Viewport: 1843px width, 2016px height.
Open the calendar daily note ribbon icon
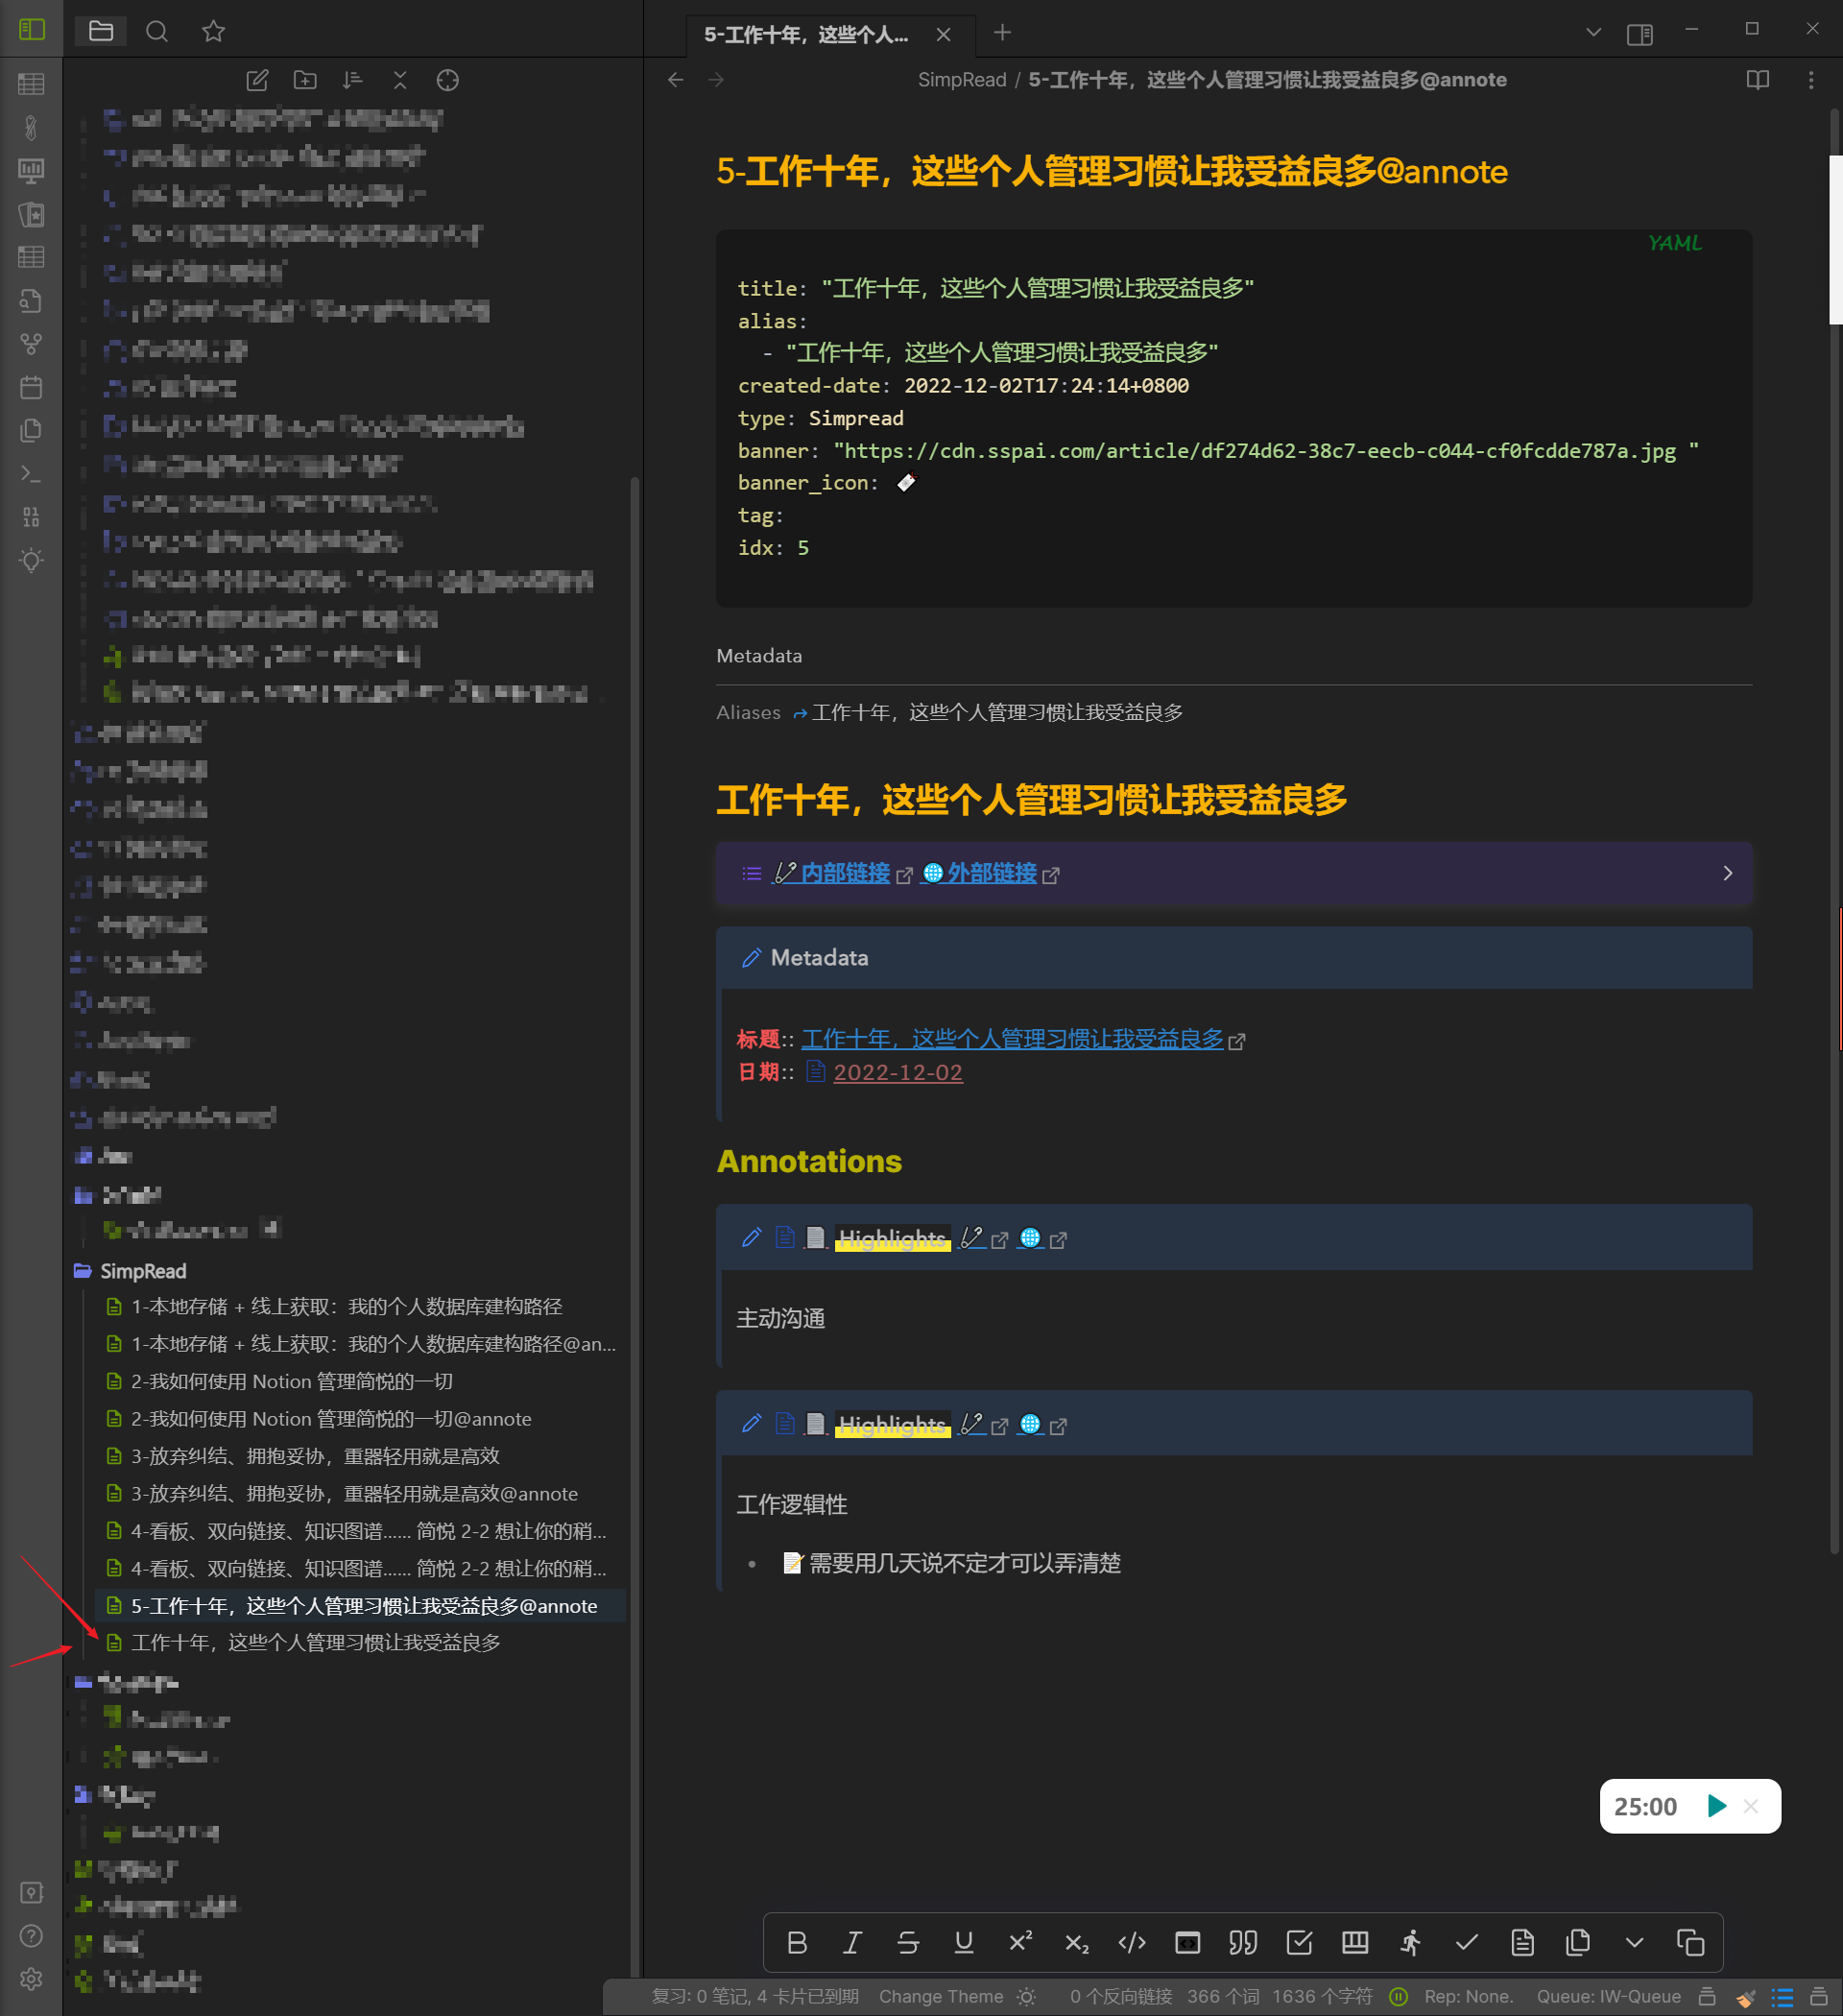click(31, 387)
